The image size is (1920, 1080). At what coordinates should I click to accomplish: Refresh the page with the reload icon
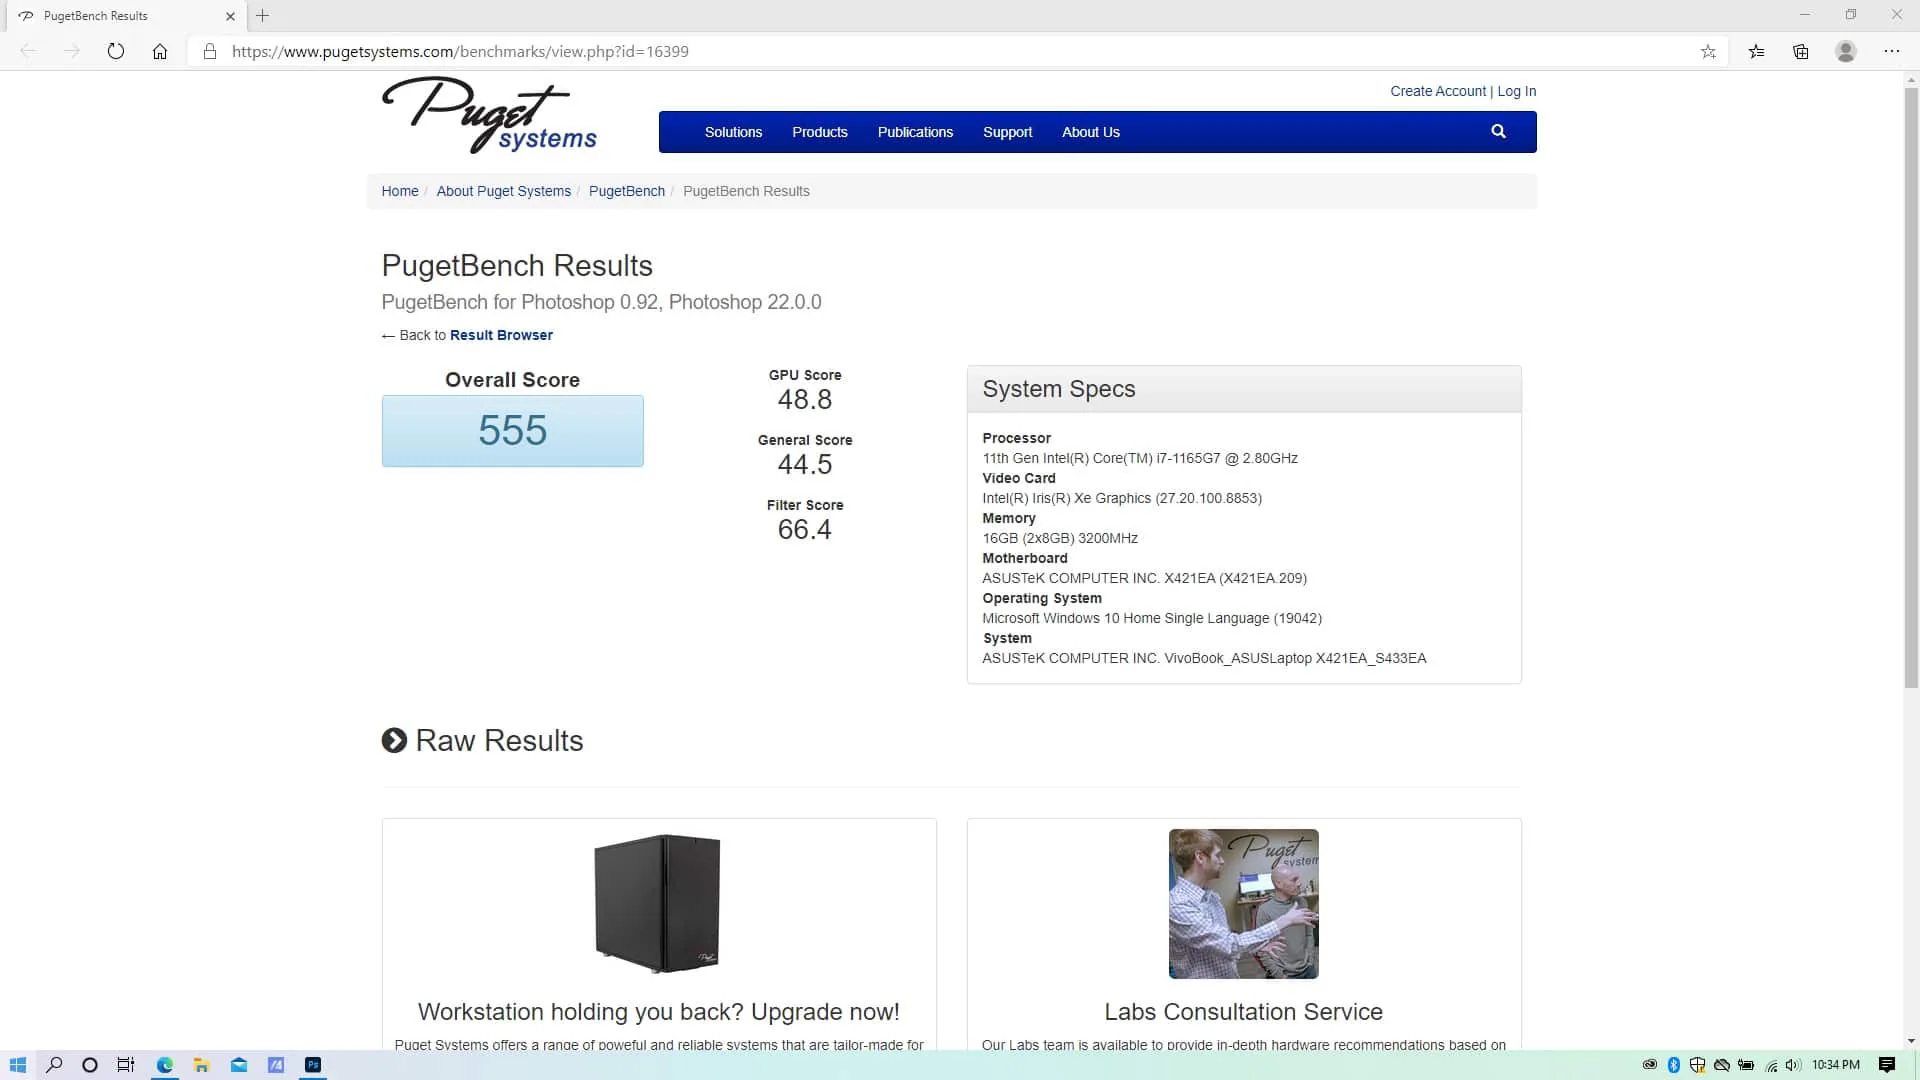116,51
